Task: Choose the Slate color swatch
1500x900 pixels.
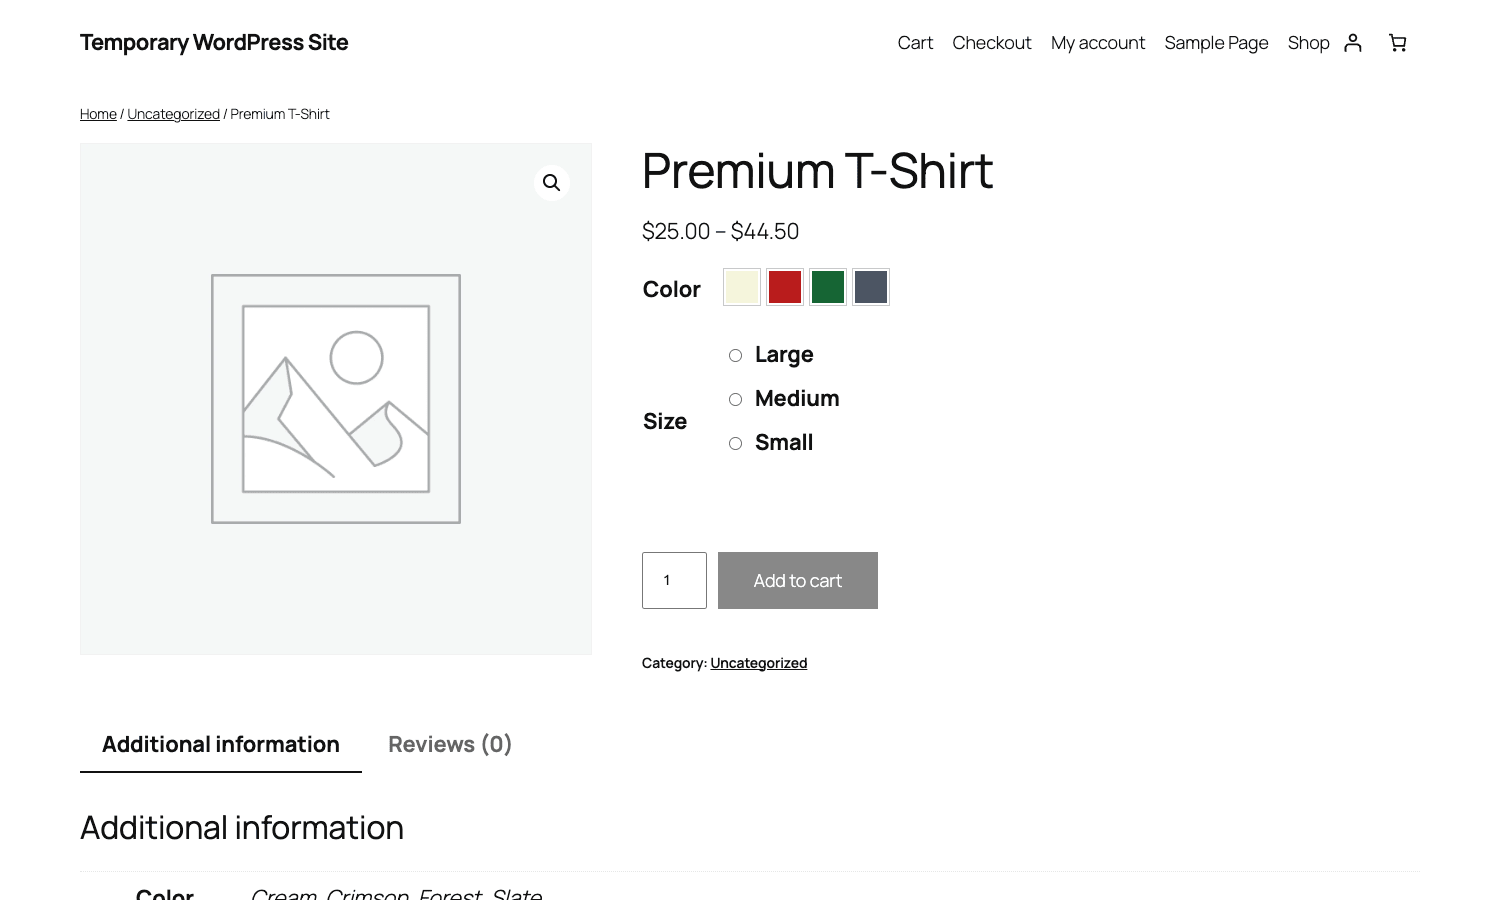Action: click(871, 287)
